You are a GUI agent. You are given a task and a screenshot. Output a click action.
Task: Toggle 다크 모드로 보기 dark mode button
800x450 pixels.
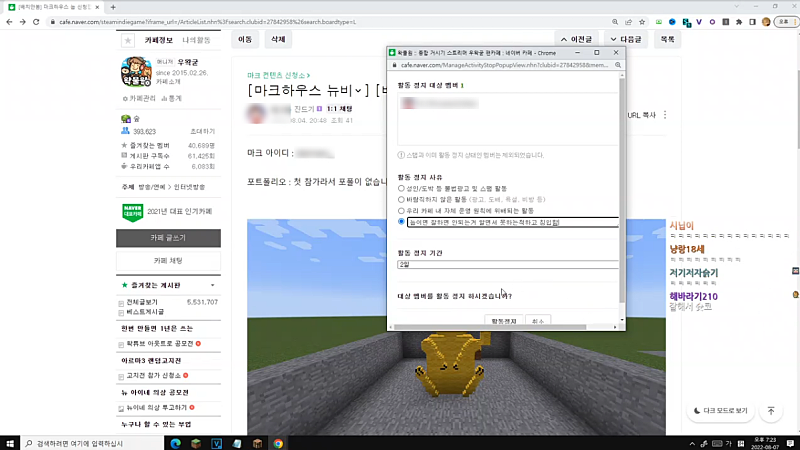(x=720, y=411)
